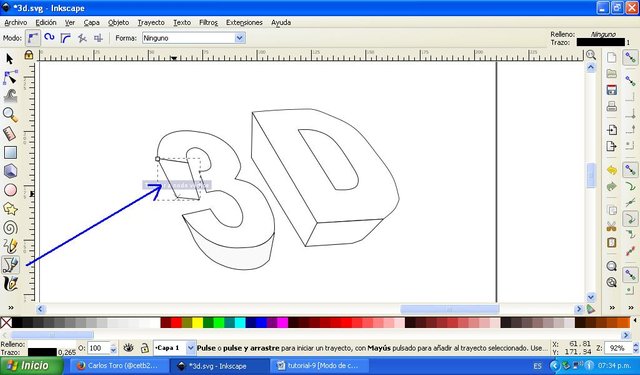The width and height of the screenshot is (640, 375).
Task: Activate the Zoom magnifier tool
Action: click(x=10, y=115)
